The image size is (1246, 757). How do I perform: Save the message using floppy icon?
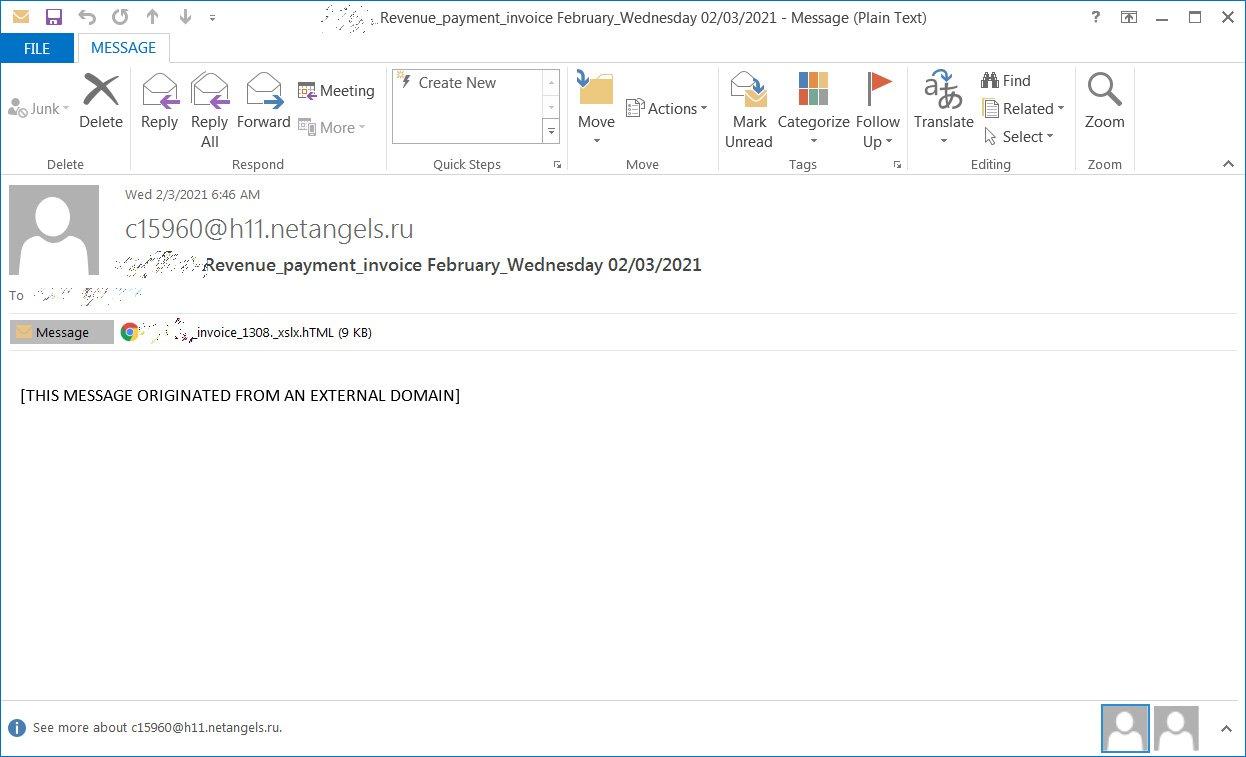(x=54, y=17)
